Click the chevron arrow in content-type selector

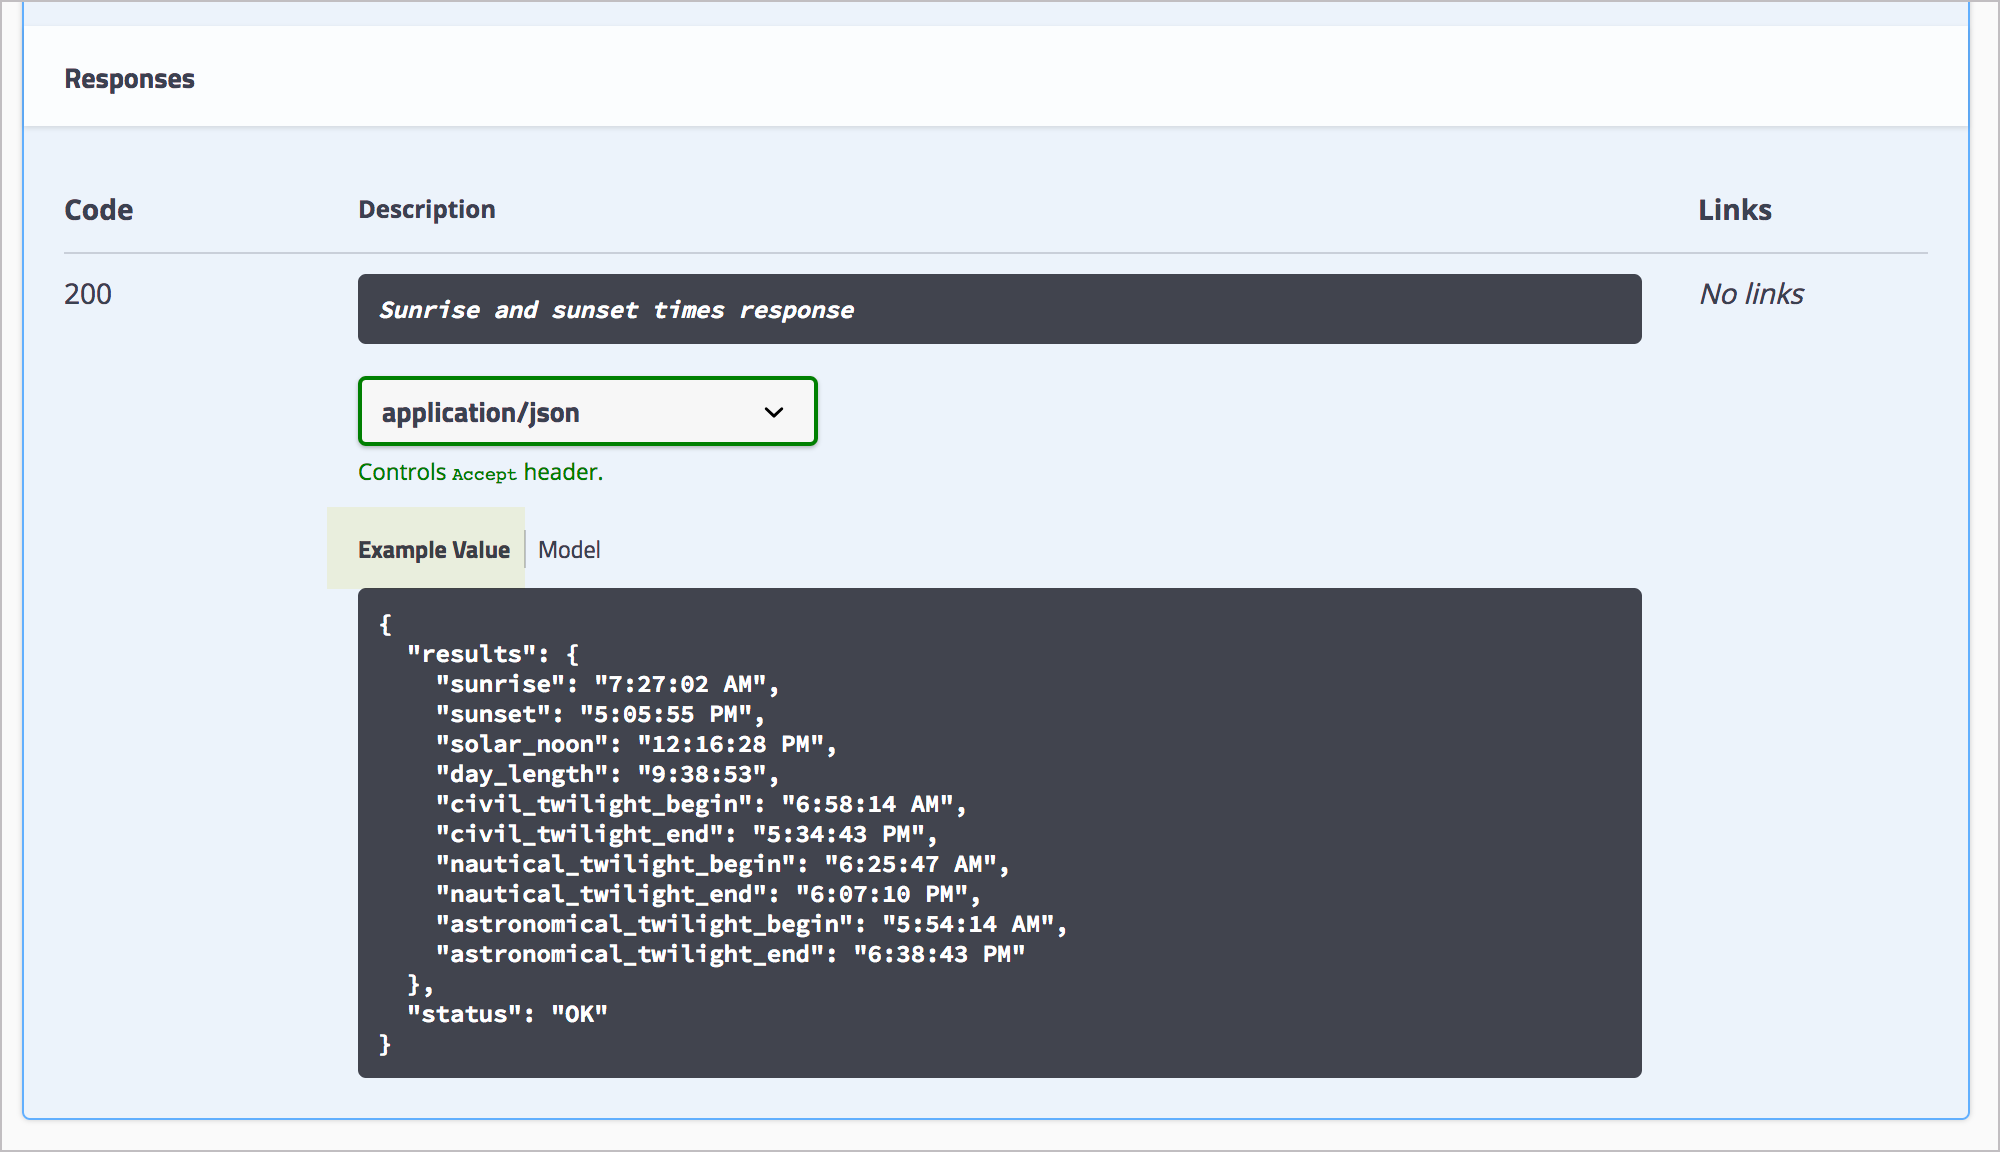pos(774,412)
